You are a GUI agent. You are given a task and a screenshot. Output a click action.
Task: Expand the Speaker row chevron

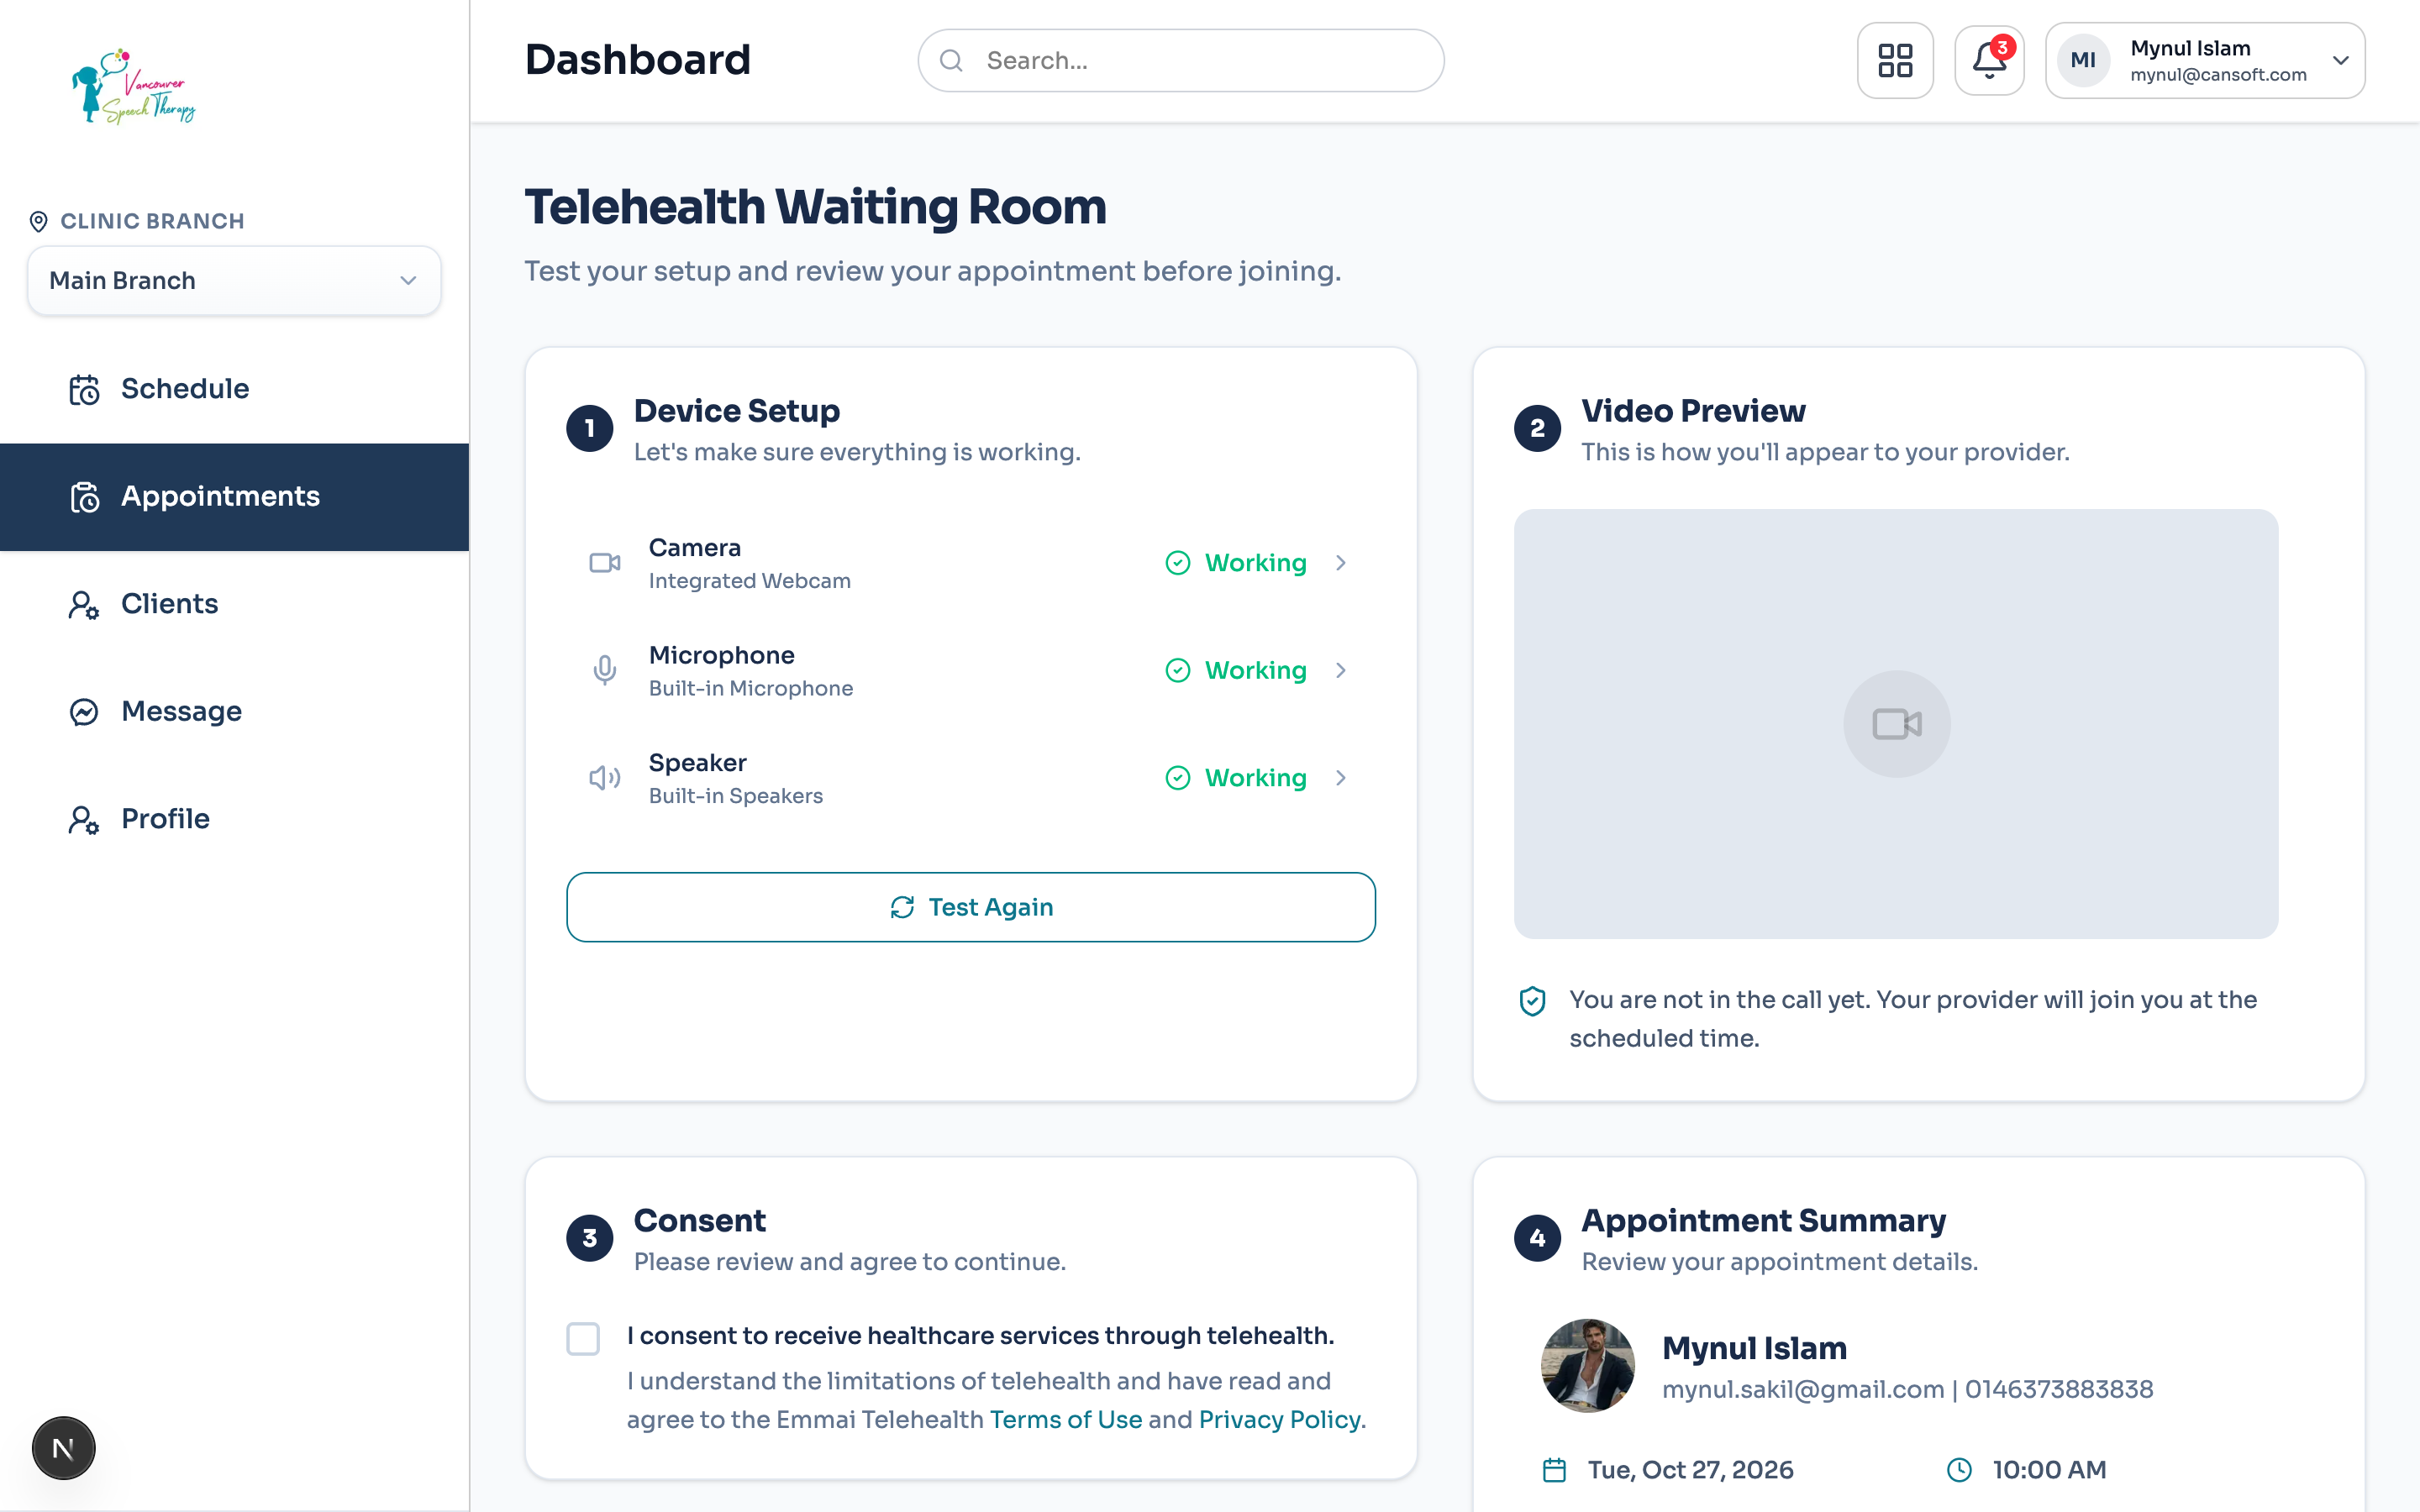1341,778
